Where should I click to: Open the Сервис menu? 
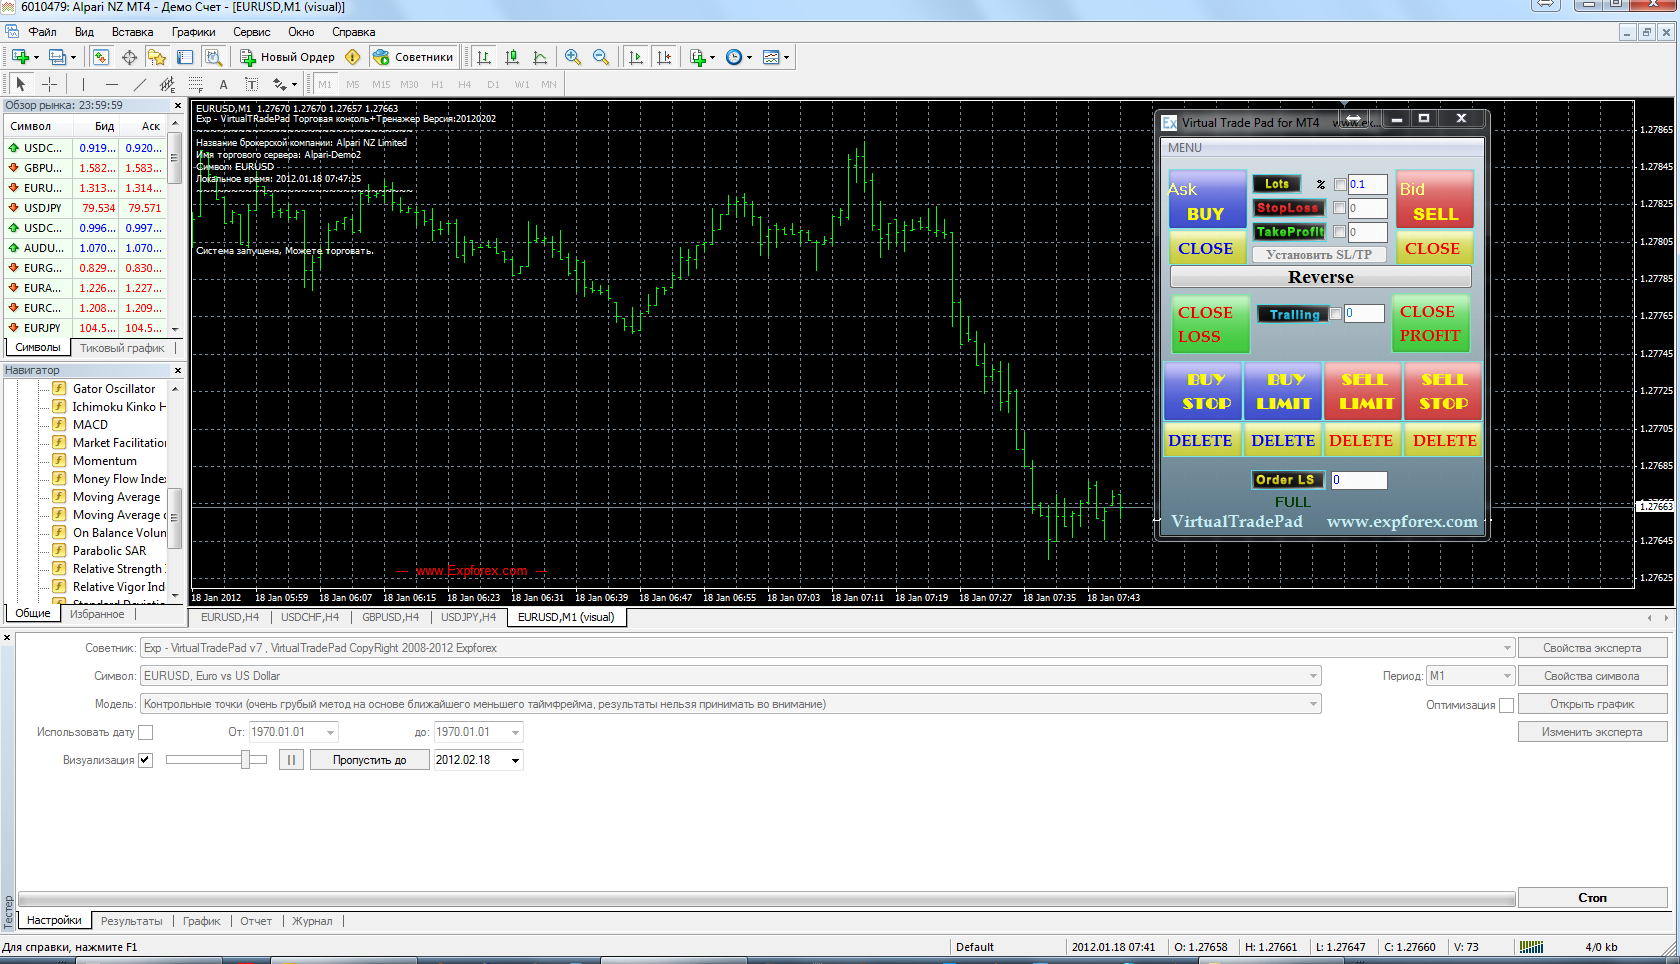[x=251, y=32]
